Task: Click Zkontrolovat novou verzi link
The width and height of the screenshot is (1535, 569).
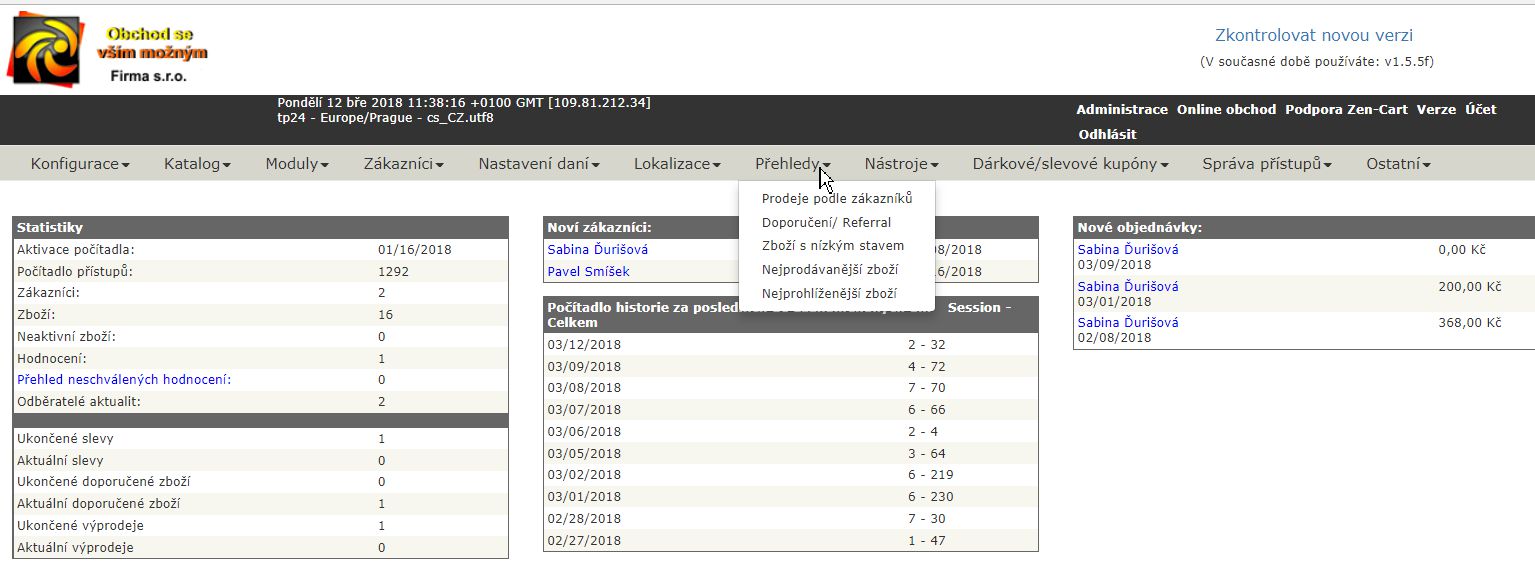Action: tap(1313, 36)
